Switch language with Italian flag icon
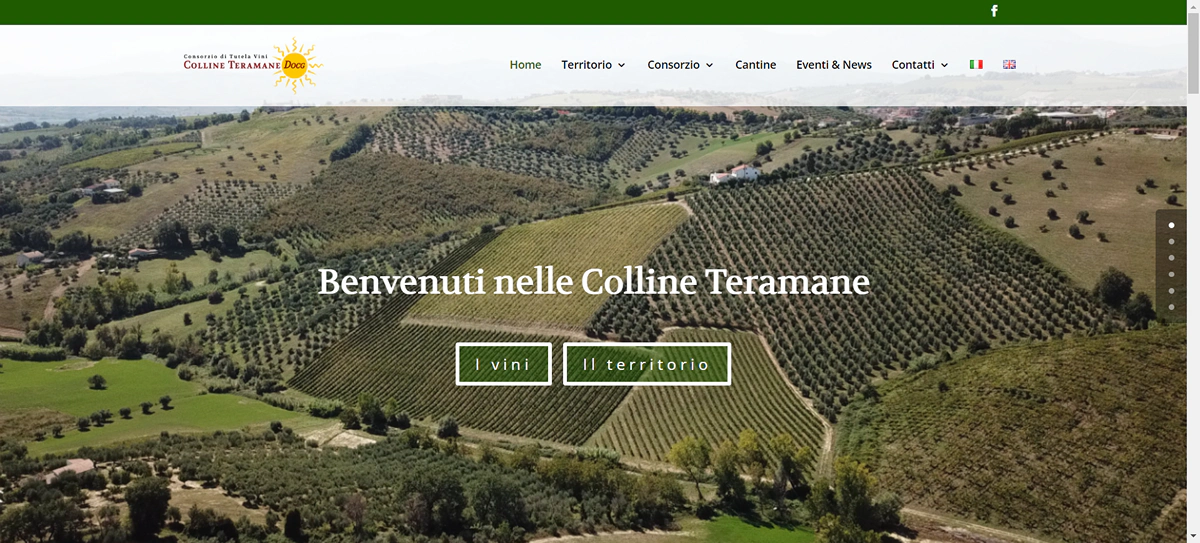 [976, 64]
